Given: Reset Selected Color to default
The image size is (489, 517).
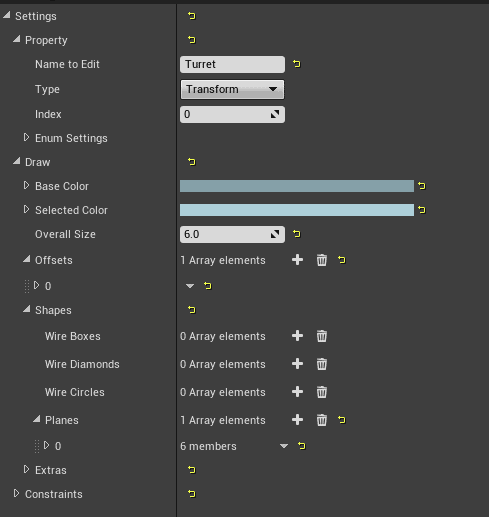Looking at the screenshot, I should tap(422, 210).
